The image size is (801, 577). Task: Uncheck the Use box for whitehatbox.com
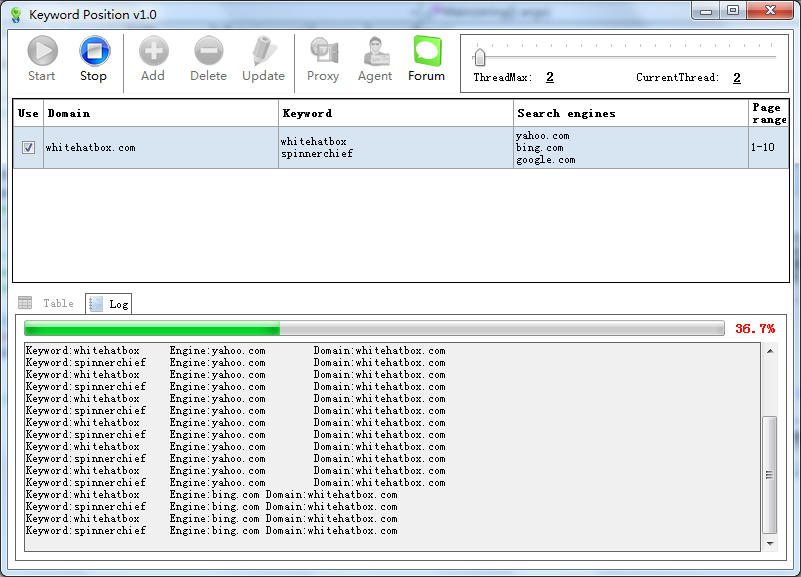tap(28, 148)
